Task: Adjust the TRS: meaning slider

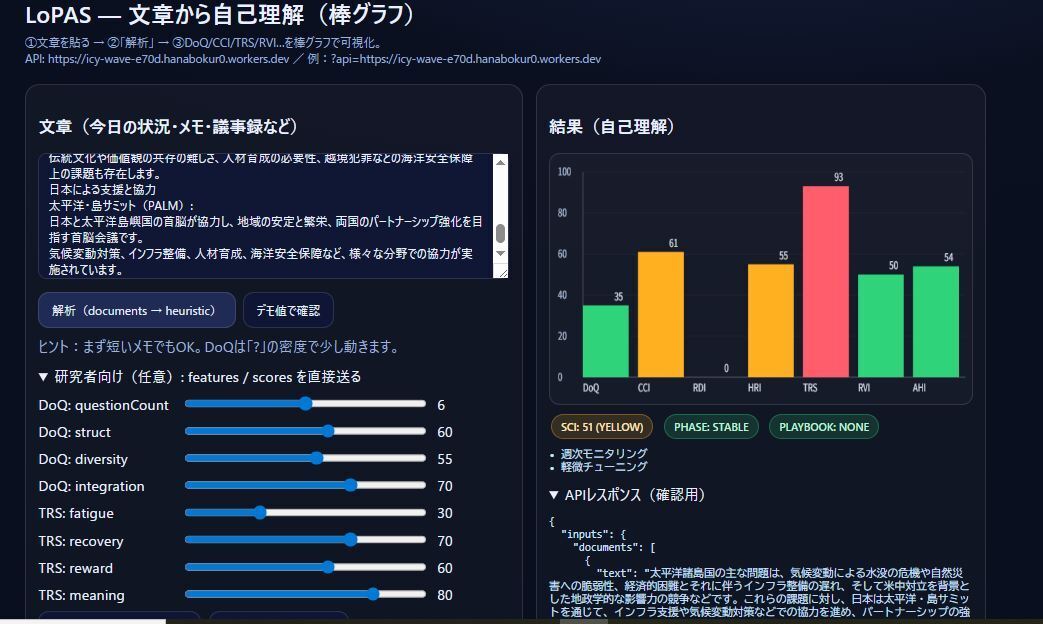Action: (x=373, y=594)
